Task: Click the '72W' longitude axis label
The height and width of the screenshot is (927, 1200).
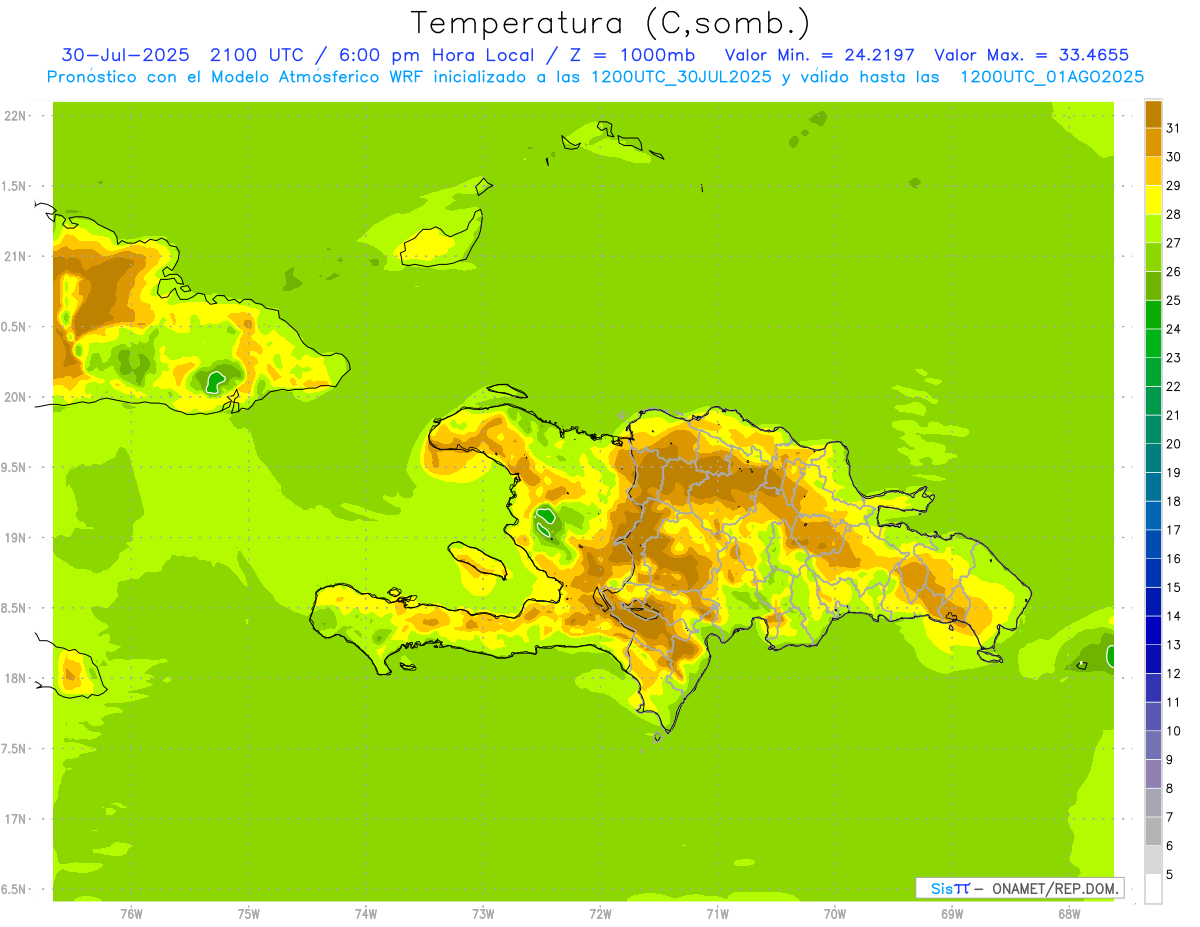Action: pyautogui.click(x=601, y=914)
